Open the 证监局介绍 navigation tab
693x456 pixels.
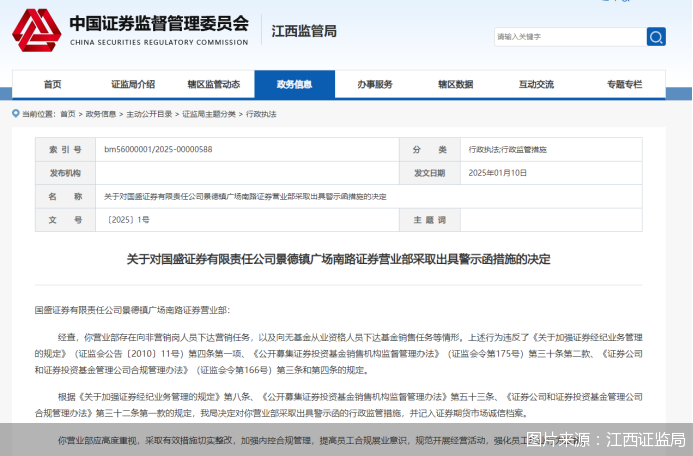point(133,84)
